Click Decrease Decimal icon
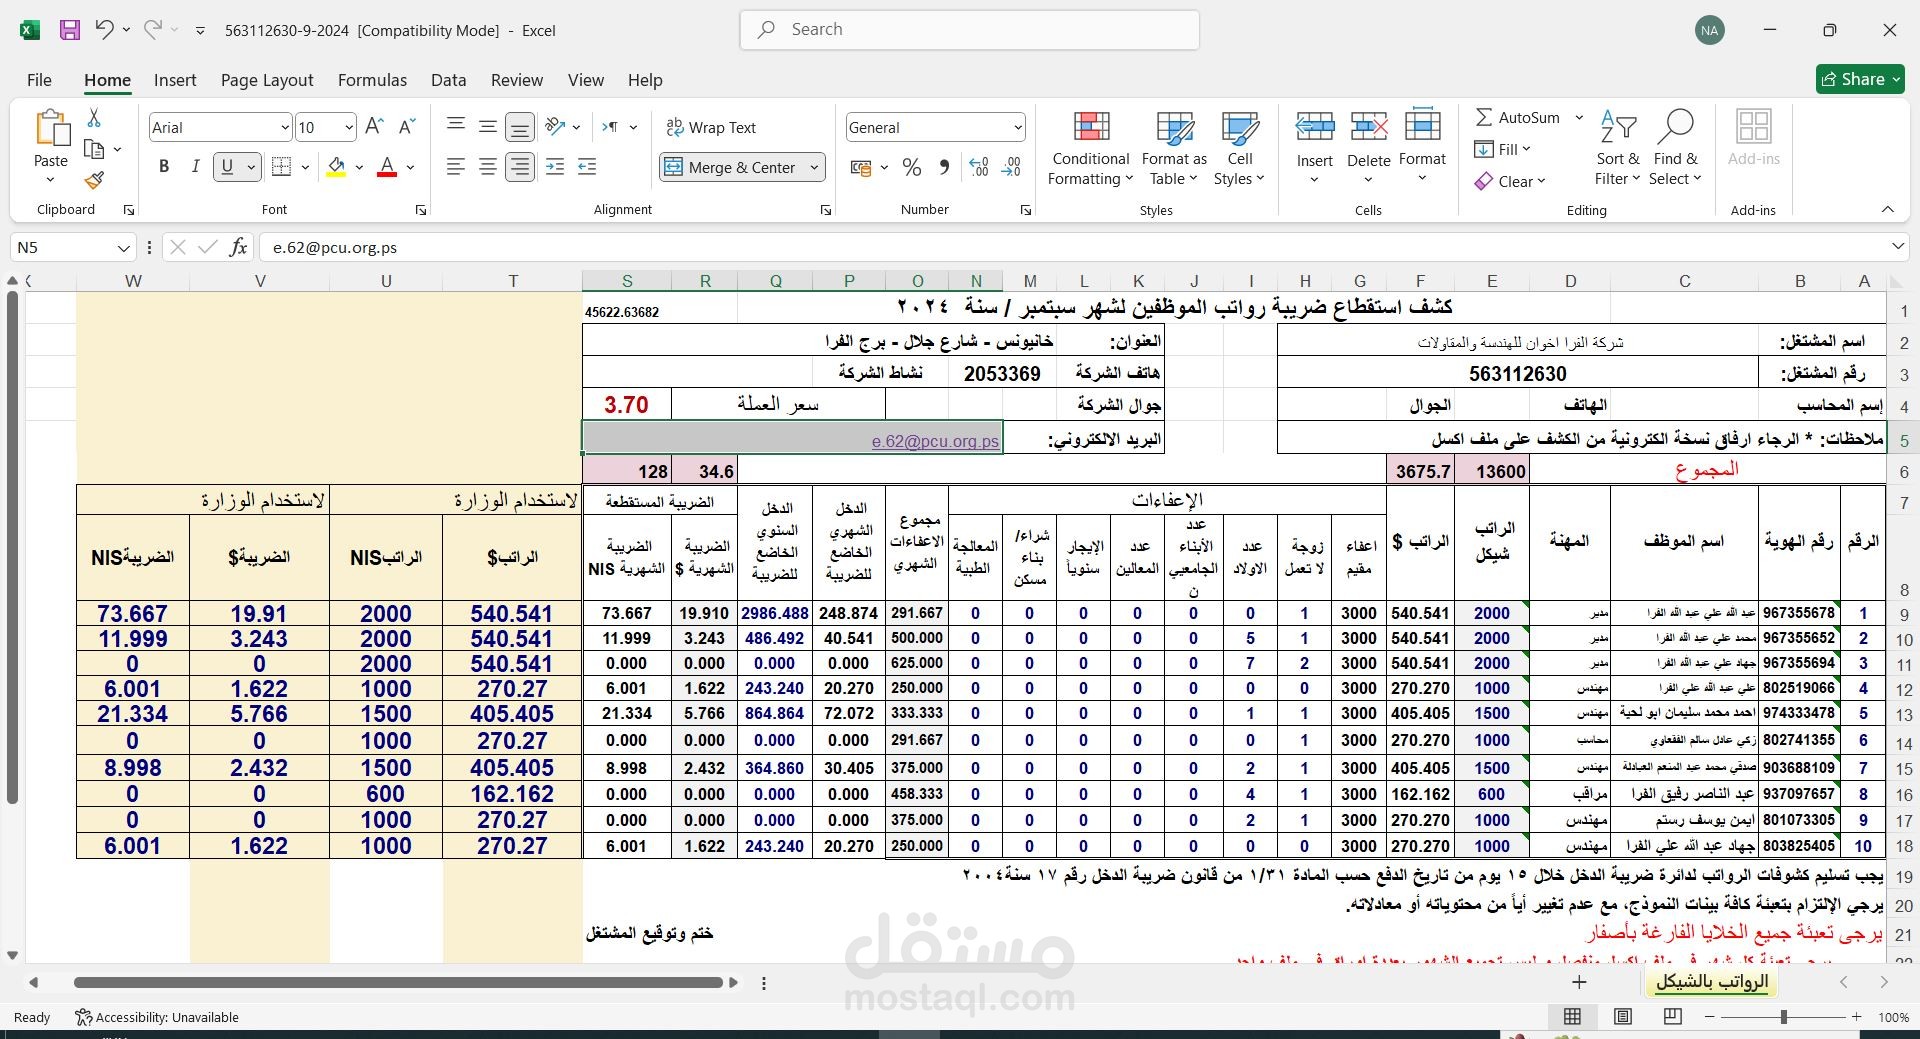 click(1011, 167)
